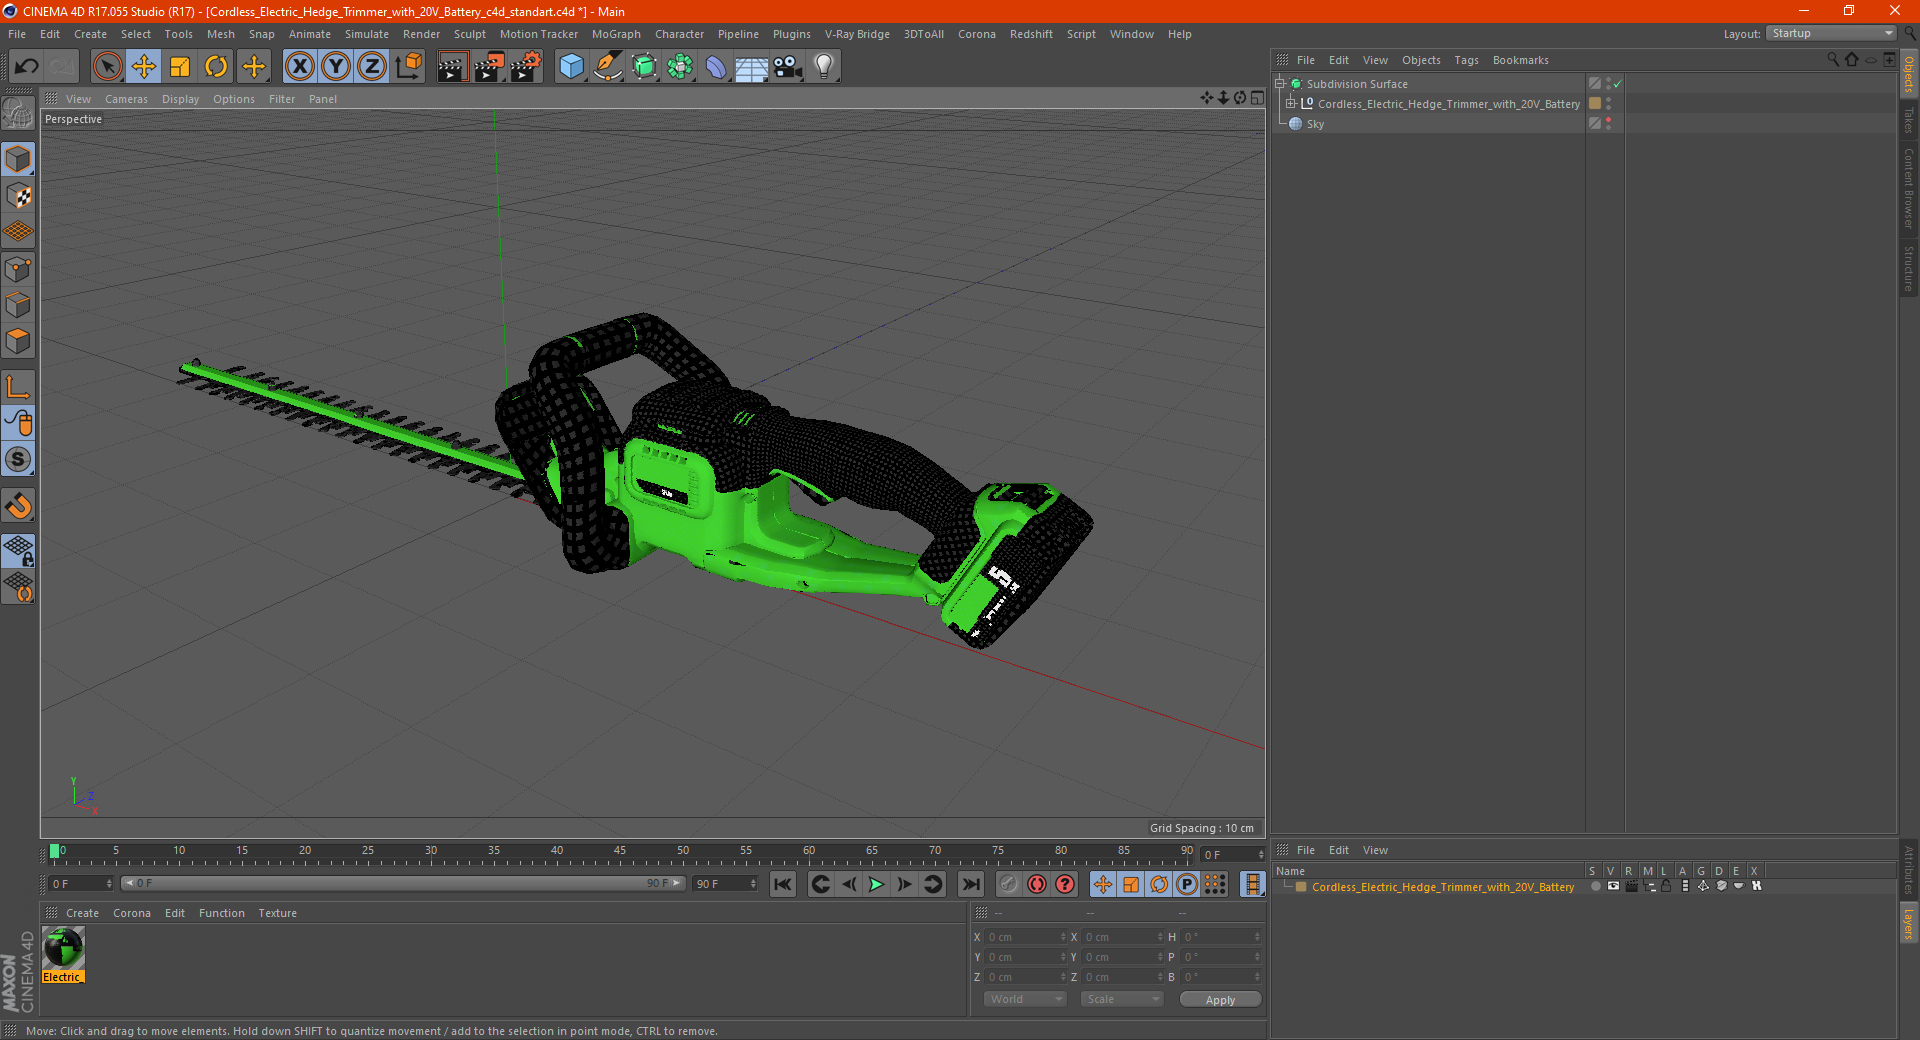Viewport: 1920px width, 1040px height.
Task: Switch to Texture mode icon
Action: click(18, 196)
